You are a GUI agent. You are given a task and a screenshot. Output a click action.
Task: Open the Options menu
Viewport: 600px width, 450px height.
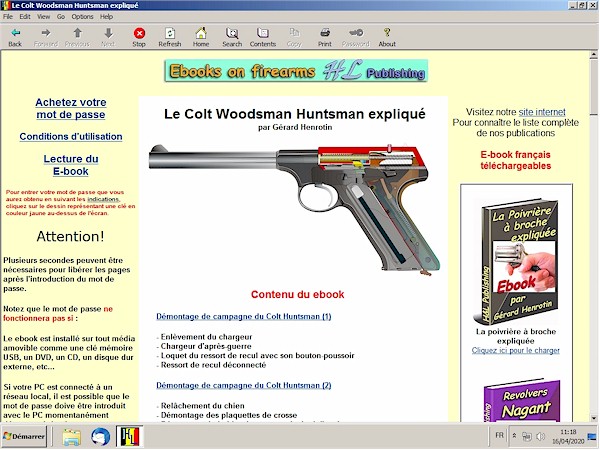click(82, 16)
